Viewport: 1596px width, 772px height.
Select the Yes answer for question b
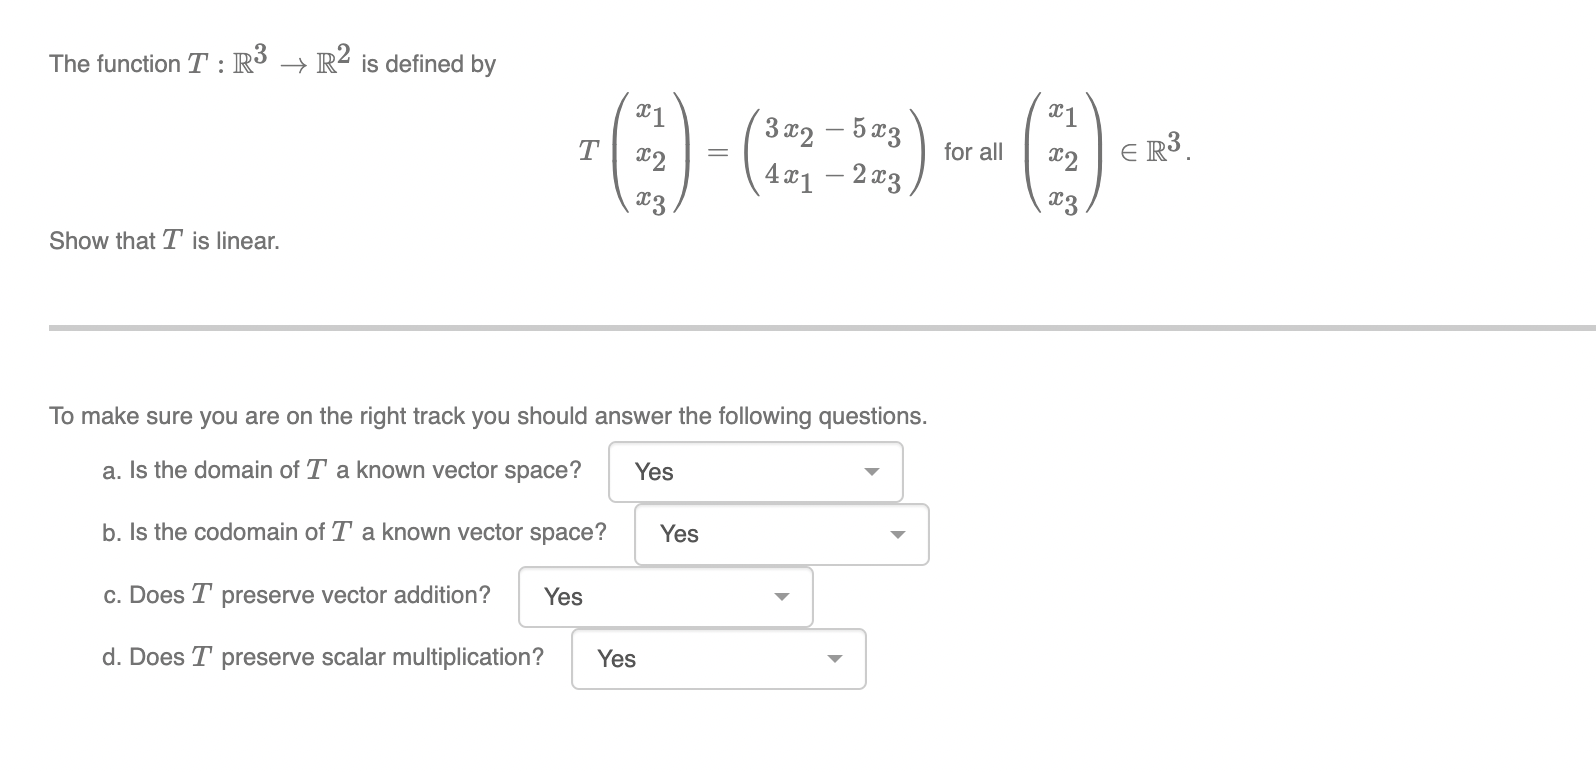coord(679,535)
